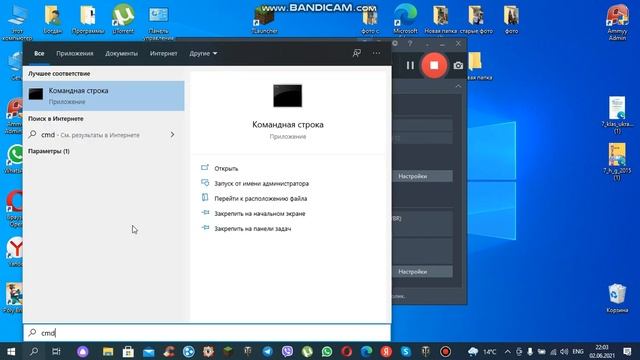Open Bandicam help question mark icon

[x=410, y=43]
